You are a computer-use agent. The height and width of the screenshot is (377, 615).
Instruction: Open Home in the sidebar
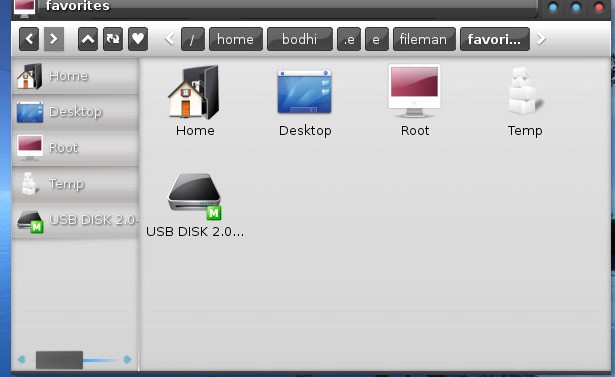tap(75, 76)
